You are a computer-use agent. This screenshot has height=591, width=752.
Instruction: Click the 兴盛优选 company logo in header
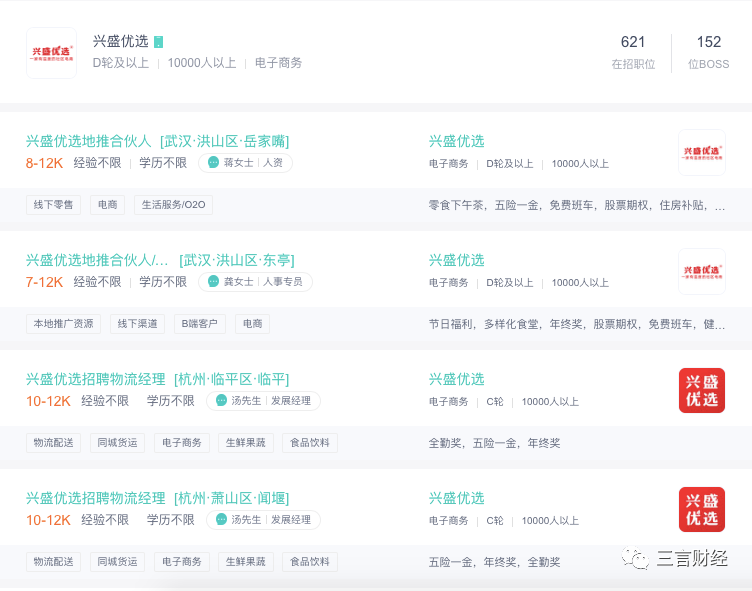pyautogui.click(x=51, y=53)
